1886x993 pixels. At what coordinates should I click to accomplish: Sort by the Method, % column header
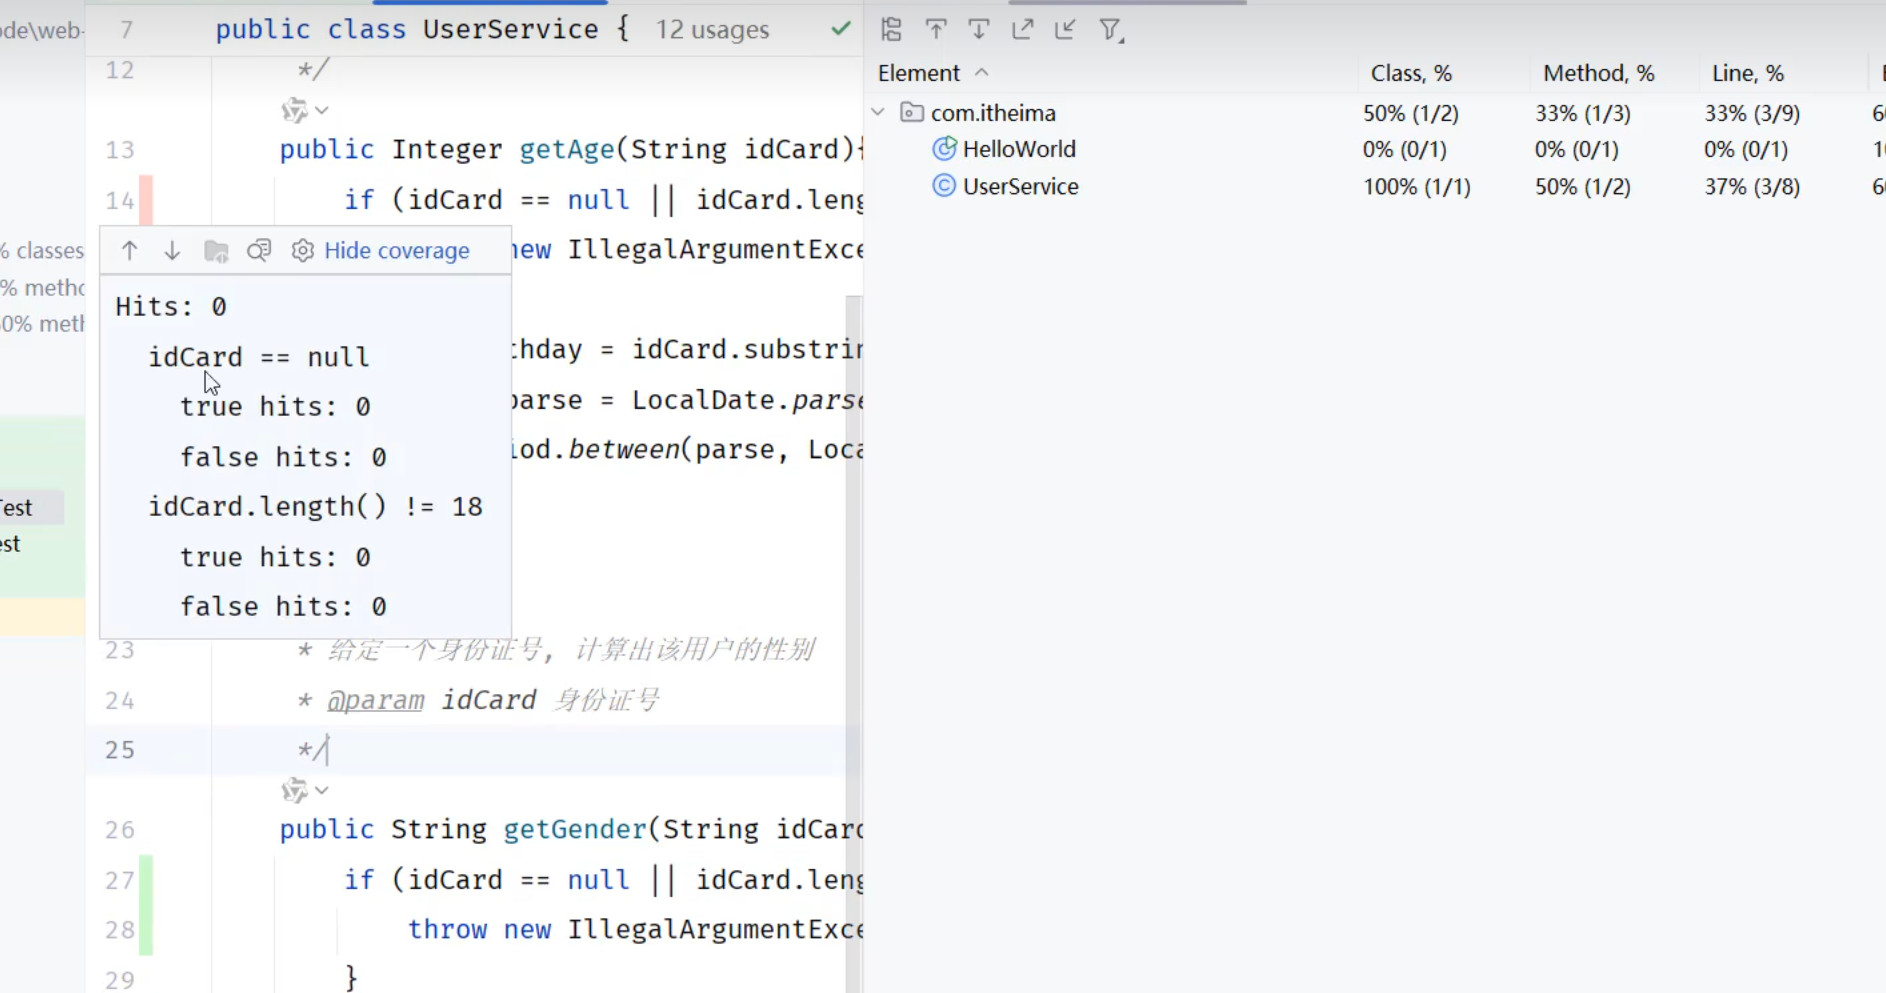click(1598, 73)
